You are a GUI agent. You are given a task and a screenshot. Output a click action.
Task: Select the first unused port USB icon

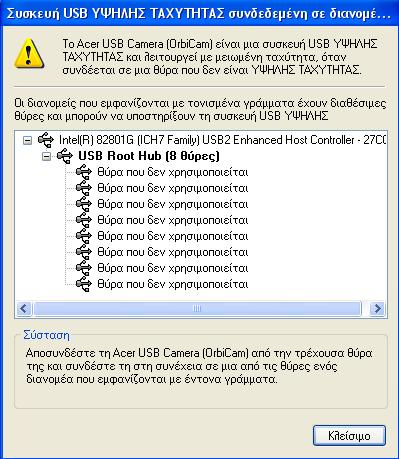[83, 172]
